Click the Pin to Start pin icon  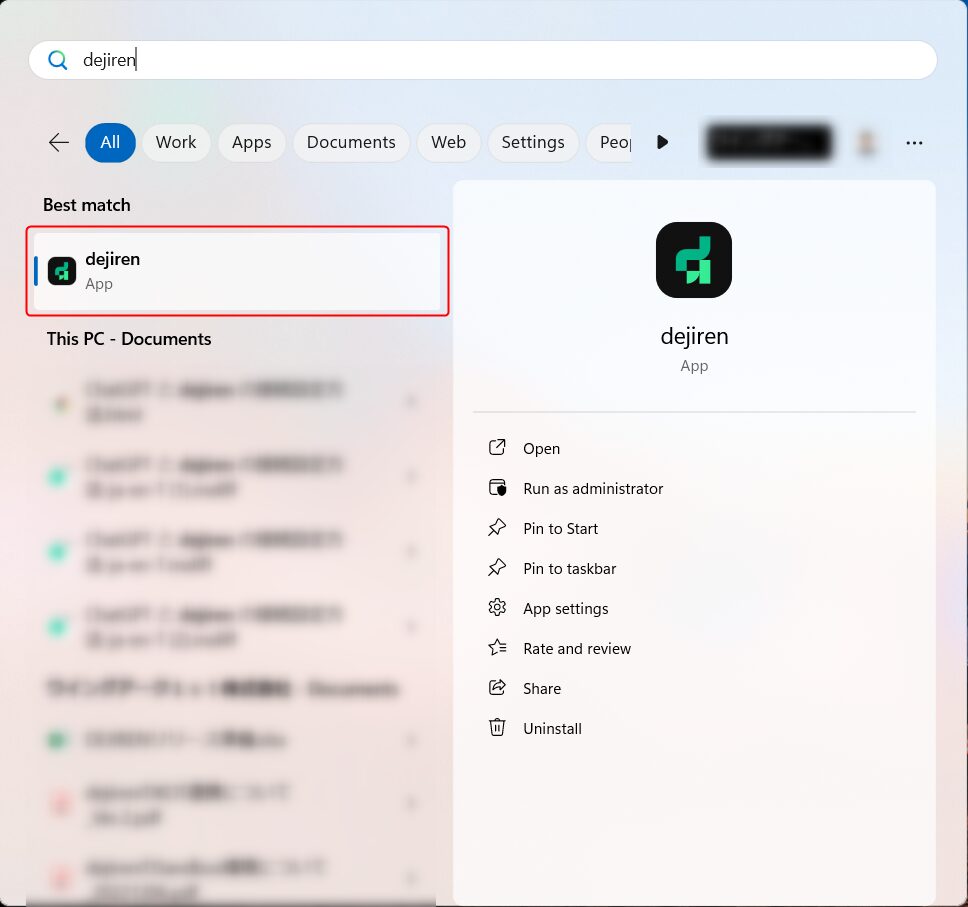(497, 528)
